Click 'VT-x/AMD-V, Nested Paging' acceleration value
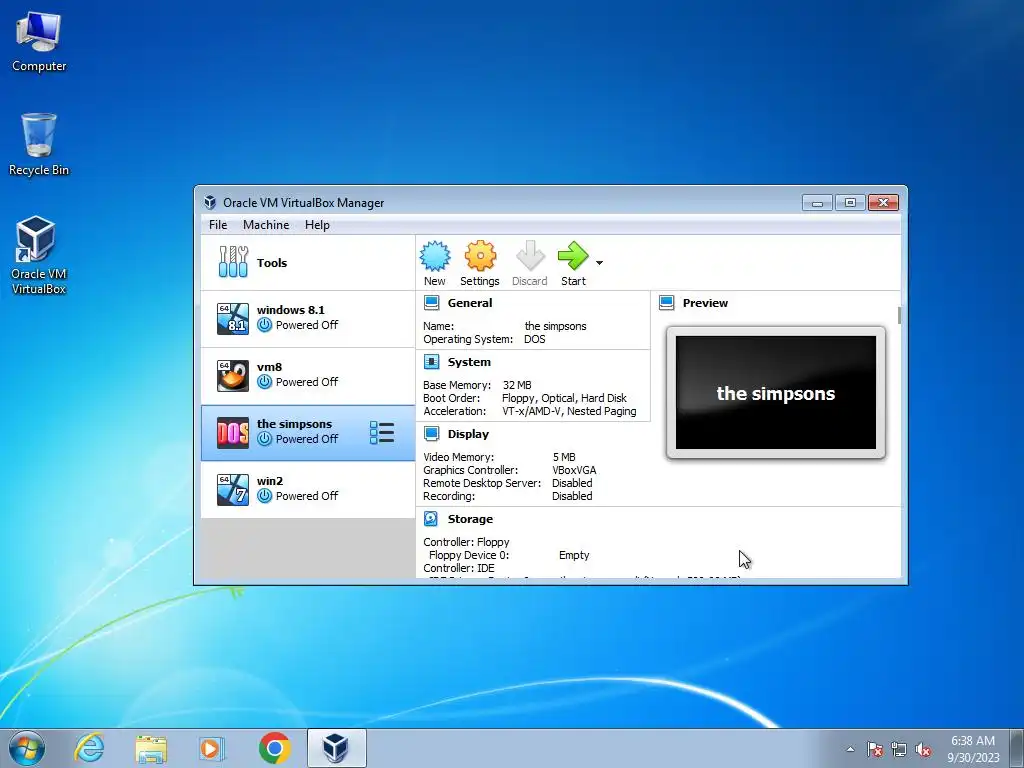The height and width of the screenshot is (768, 1024). (x=569, y=411)
